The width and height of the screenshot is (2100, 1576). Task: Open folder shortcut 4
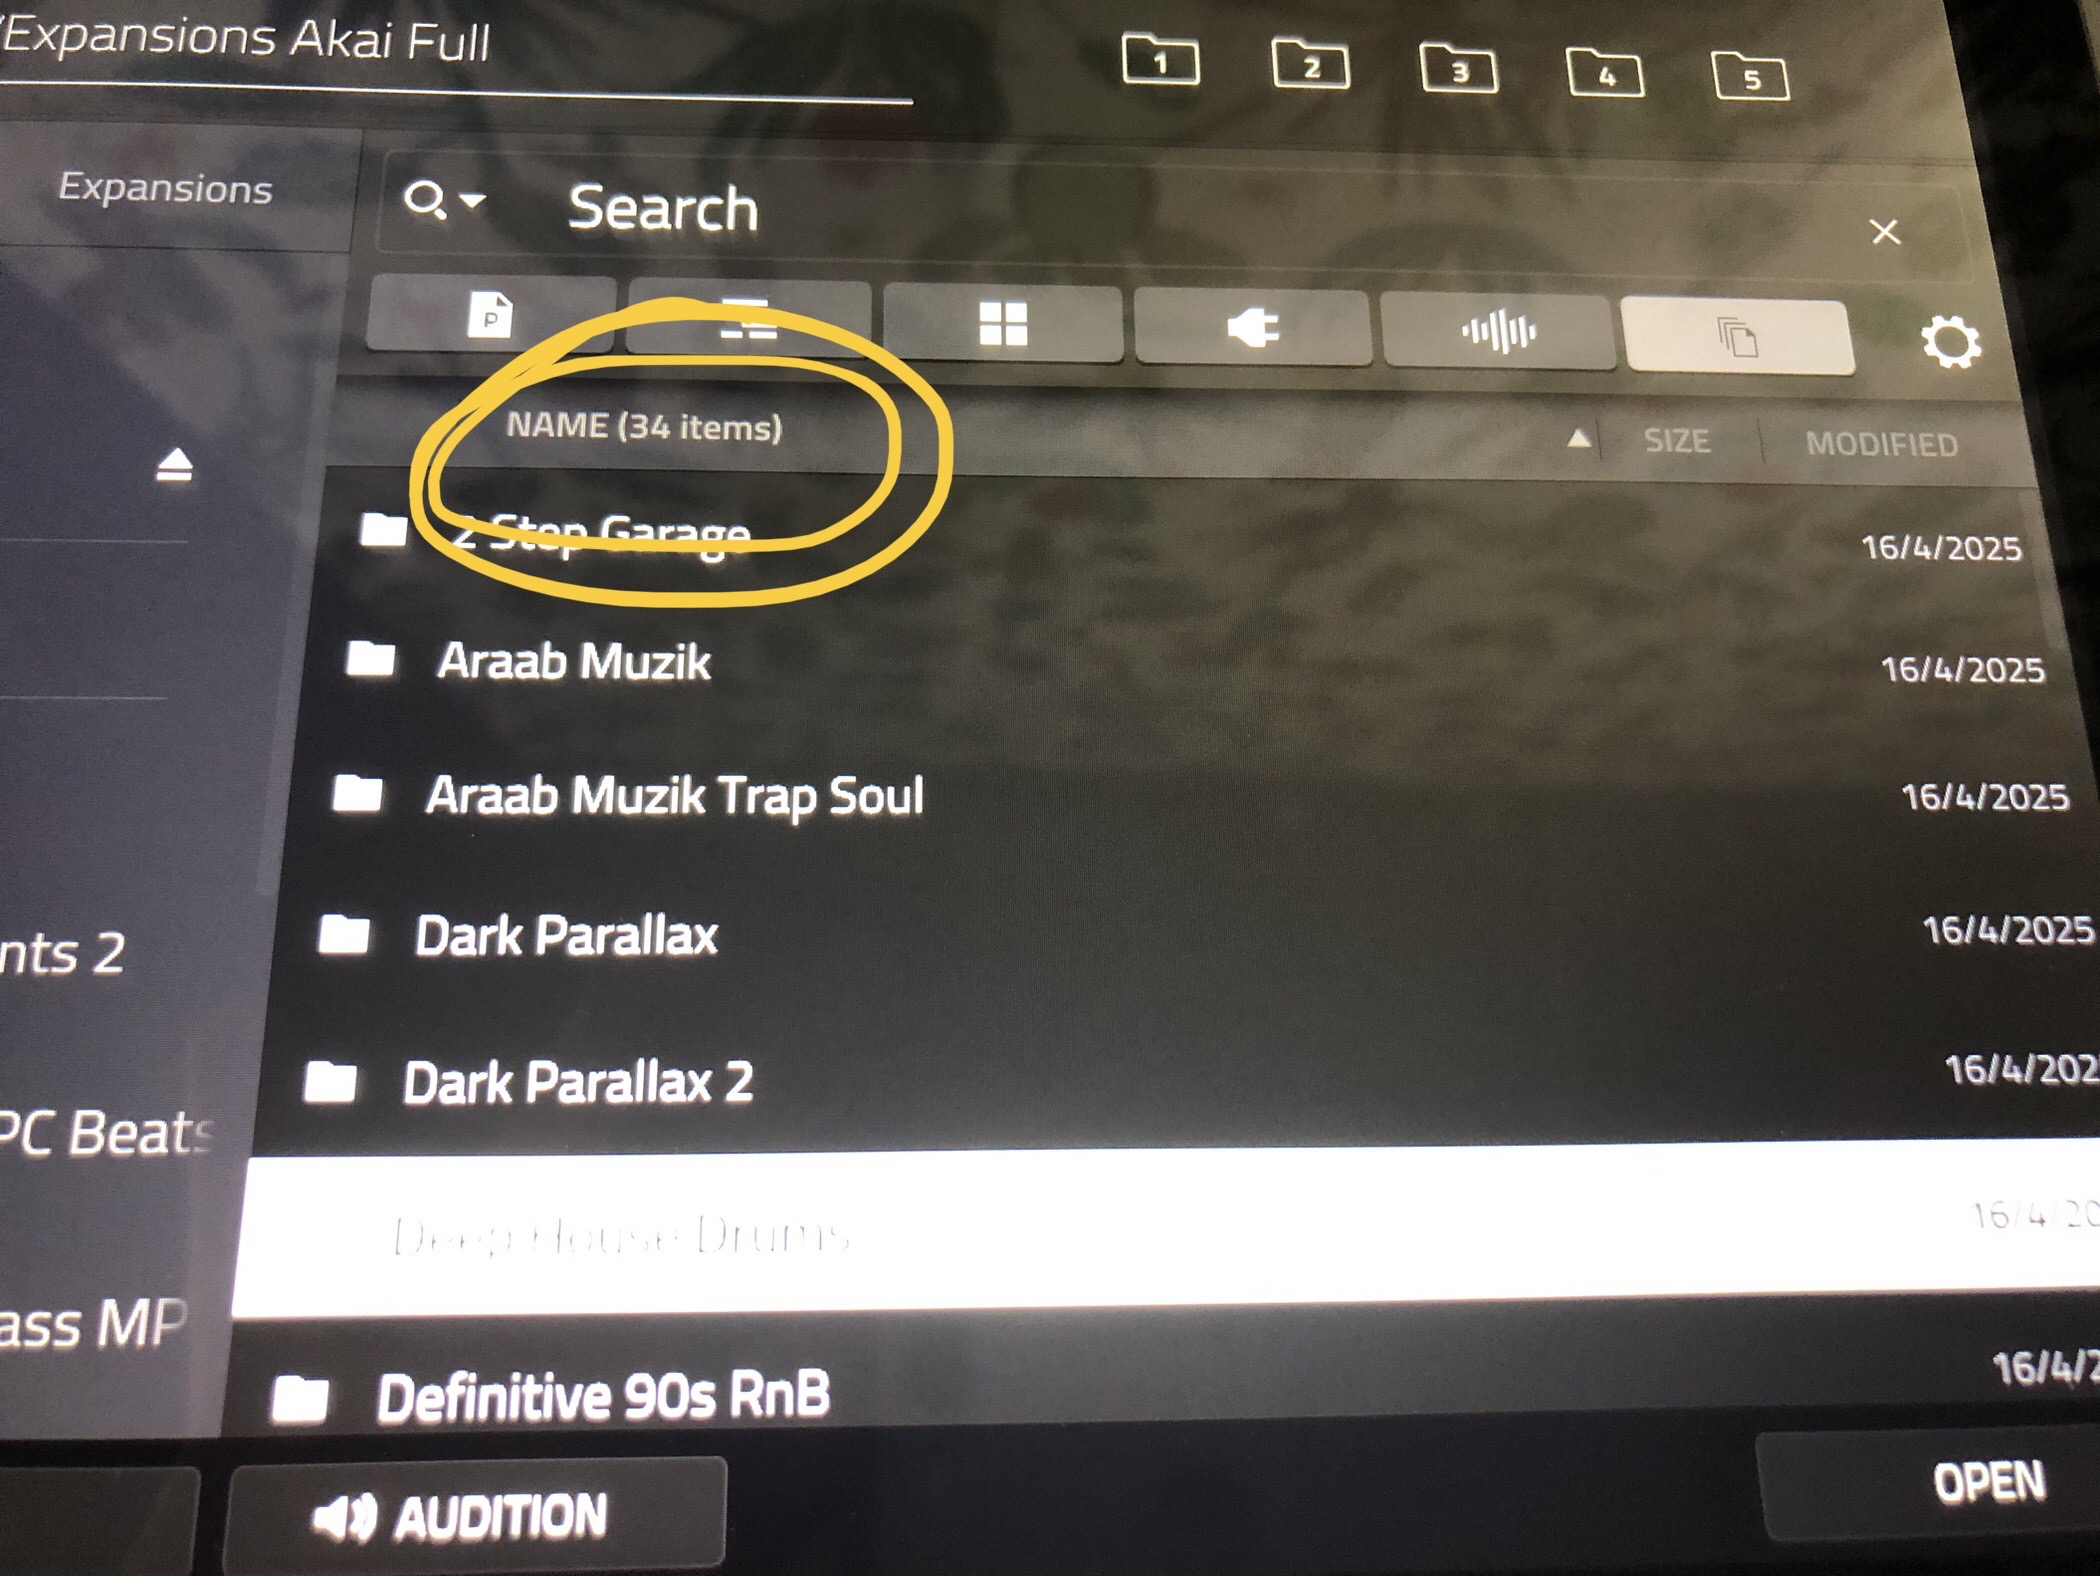pos(1605,74)
